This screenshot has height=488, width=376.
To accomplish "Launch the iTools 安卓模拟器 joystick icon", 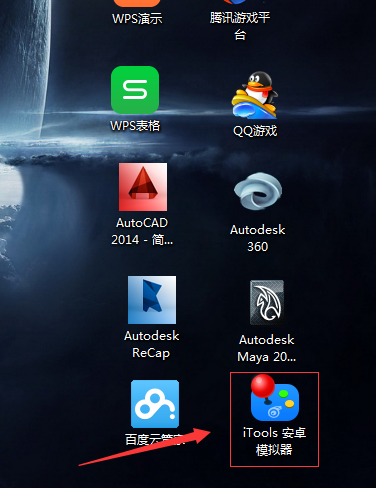I will point(274,398).
